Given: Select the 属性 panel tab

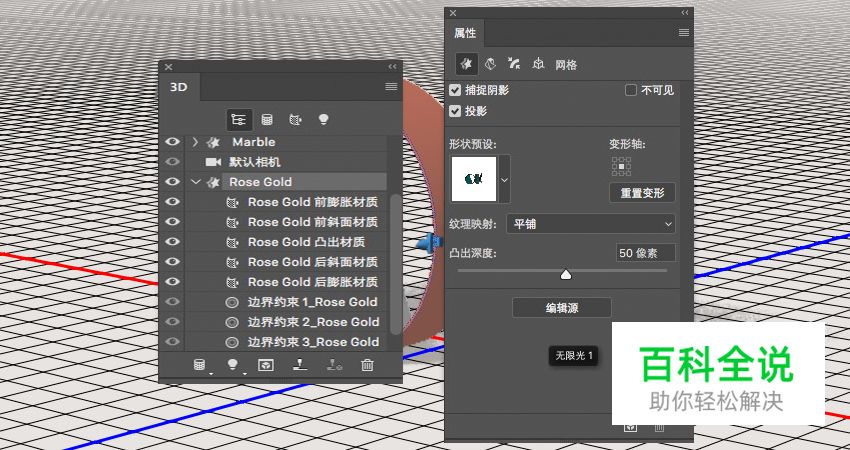Looking at the screenshot, I should click(x=465, y=33).
